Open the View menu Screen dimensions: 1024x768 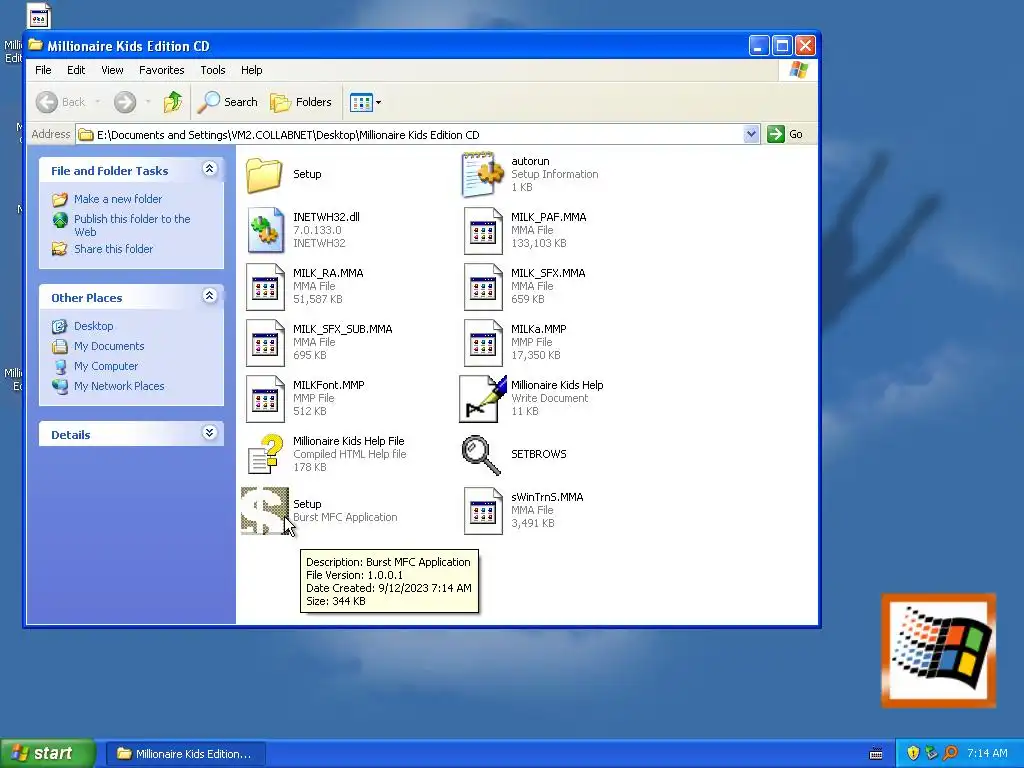112,70
